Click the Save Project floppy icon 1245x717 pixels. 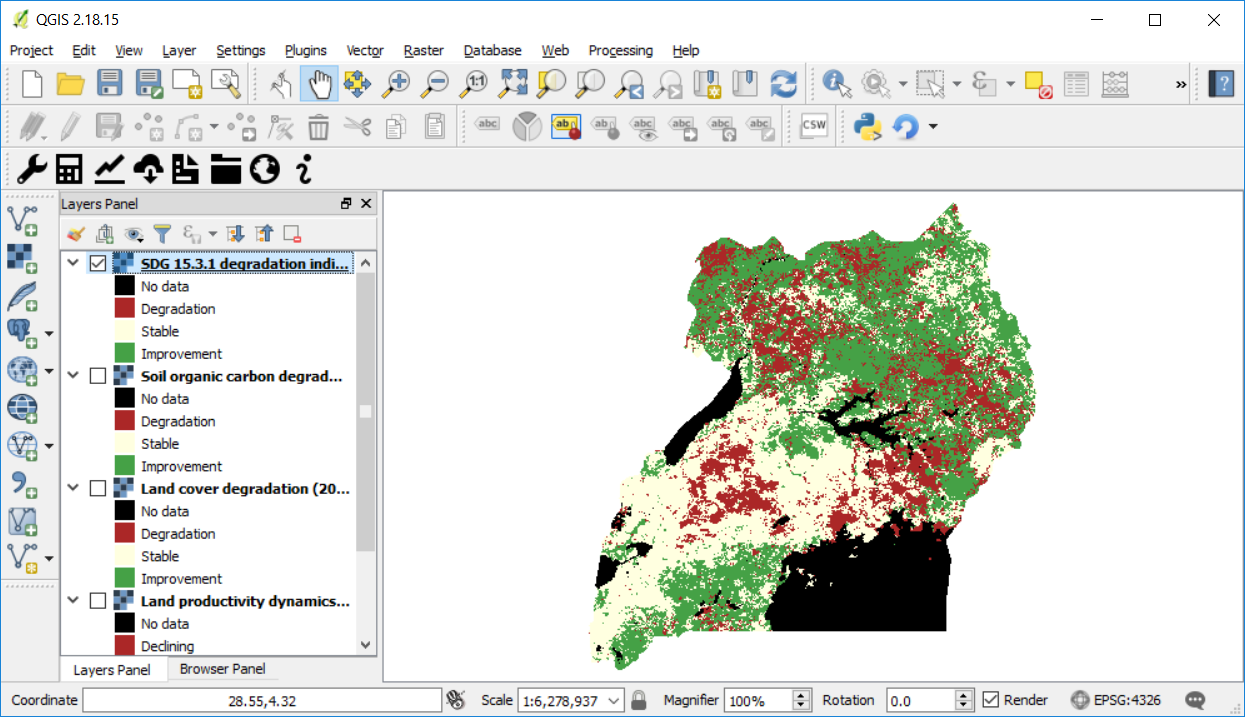109,84
